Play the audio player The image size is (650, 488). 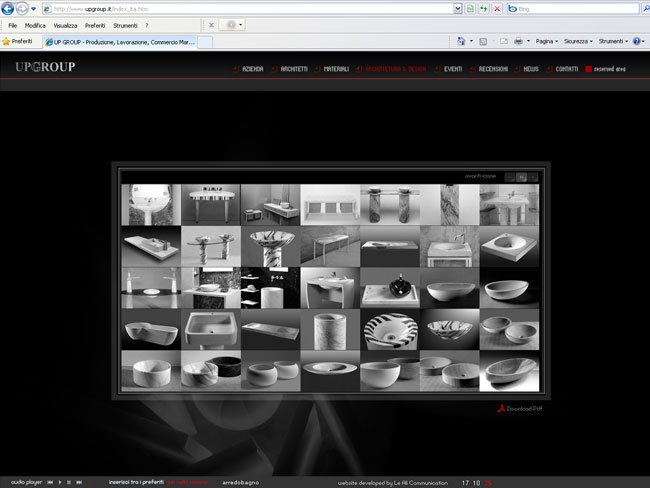click(60, 482)
